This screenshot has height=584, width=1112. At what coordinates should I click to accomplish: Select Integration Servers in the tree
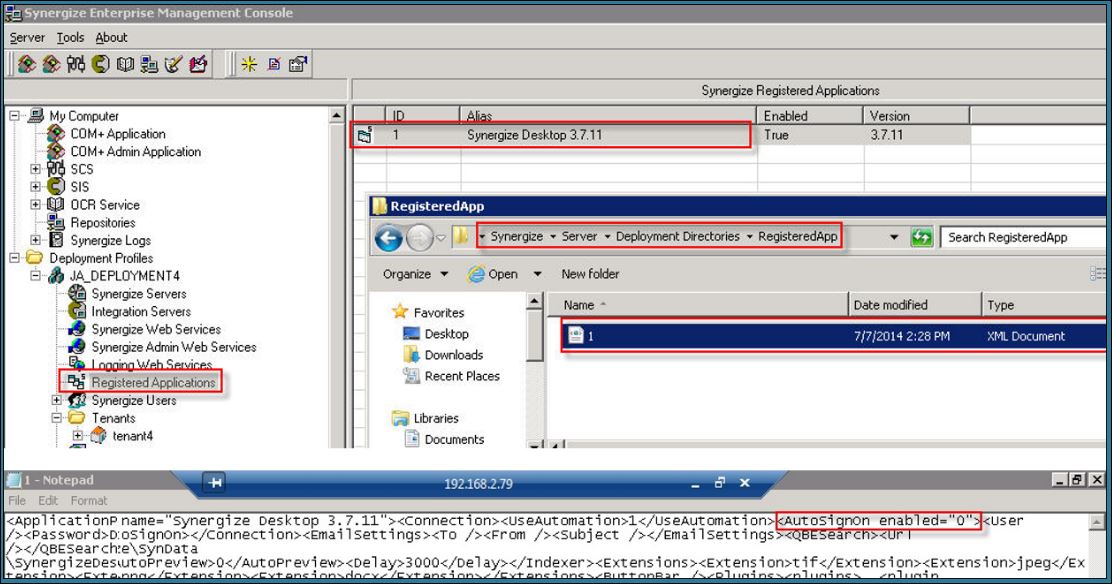click(141, 312)
